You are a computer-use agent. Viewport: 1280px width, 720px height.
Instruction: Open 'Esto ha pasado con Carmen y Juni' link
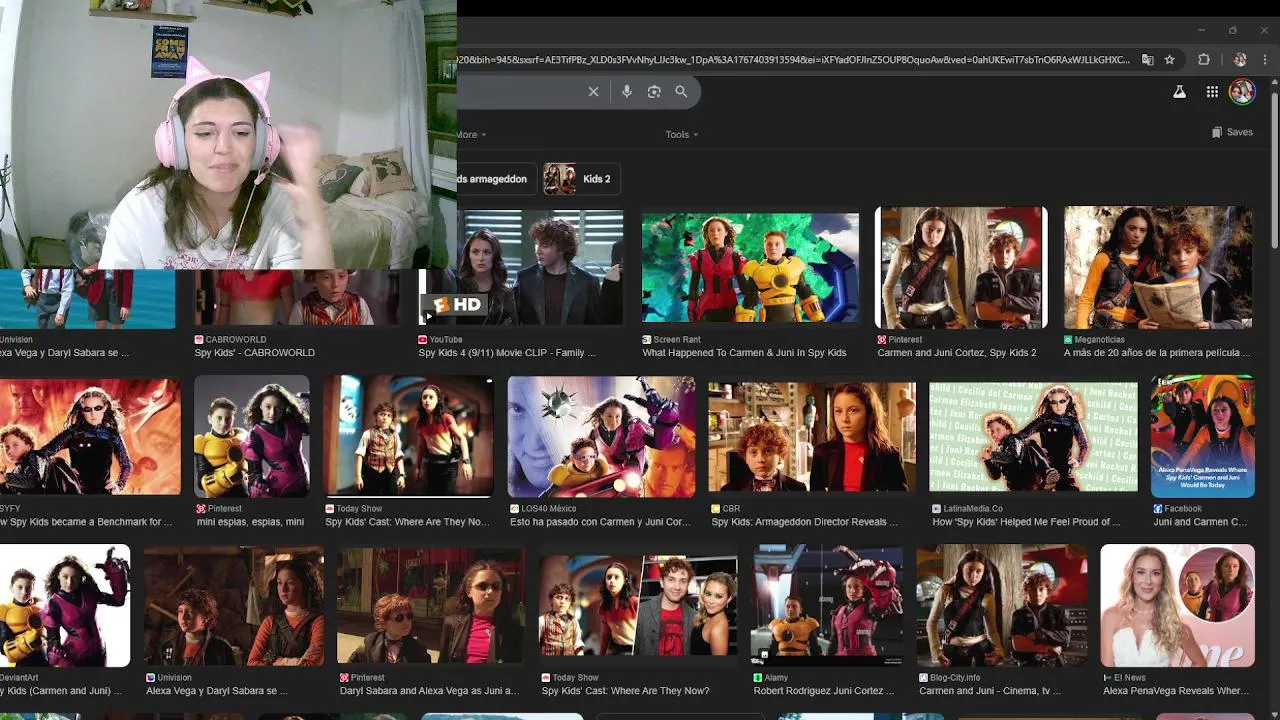[x=600, y=522]
